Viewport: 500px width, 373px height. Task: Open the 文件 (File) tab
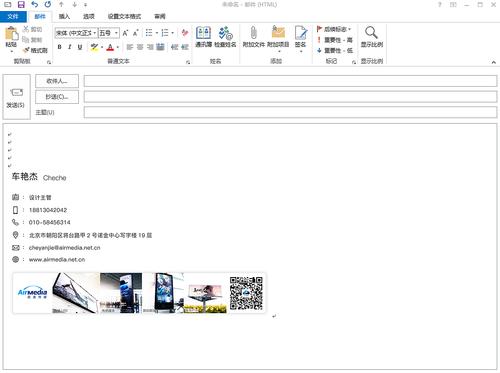tap(13, 16)
